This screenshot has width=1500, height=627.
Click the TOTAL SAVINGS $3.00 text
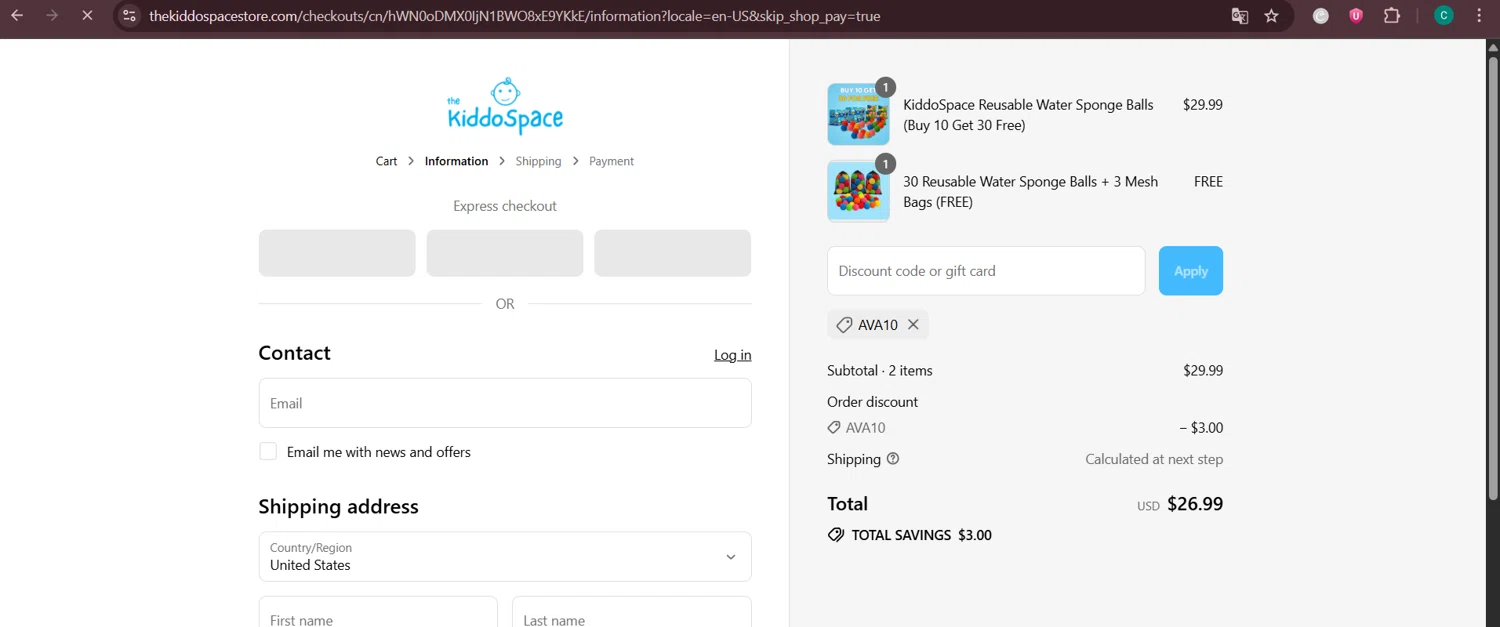point(921,535)
